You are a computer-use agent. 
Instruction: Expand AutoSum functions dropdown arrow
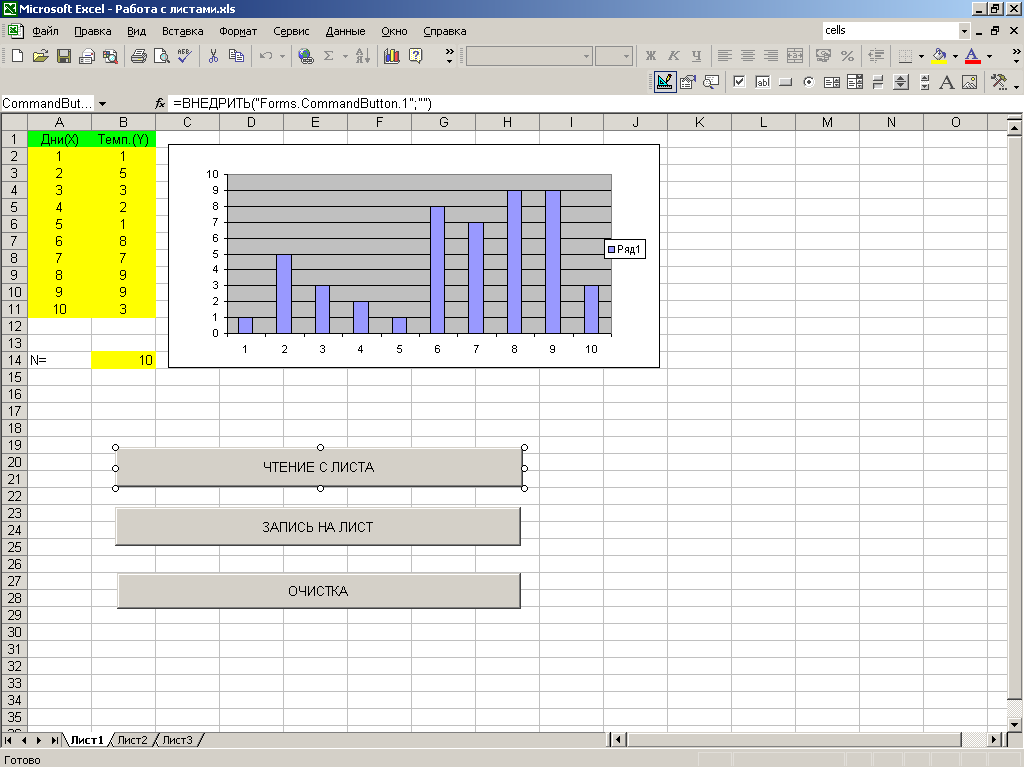(345, 56)
